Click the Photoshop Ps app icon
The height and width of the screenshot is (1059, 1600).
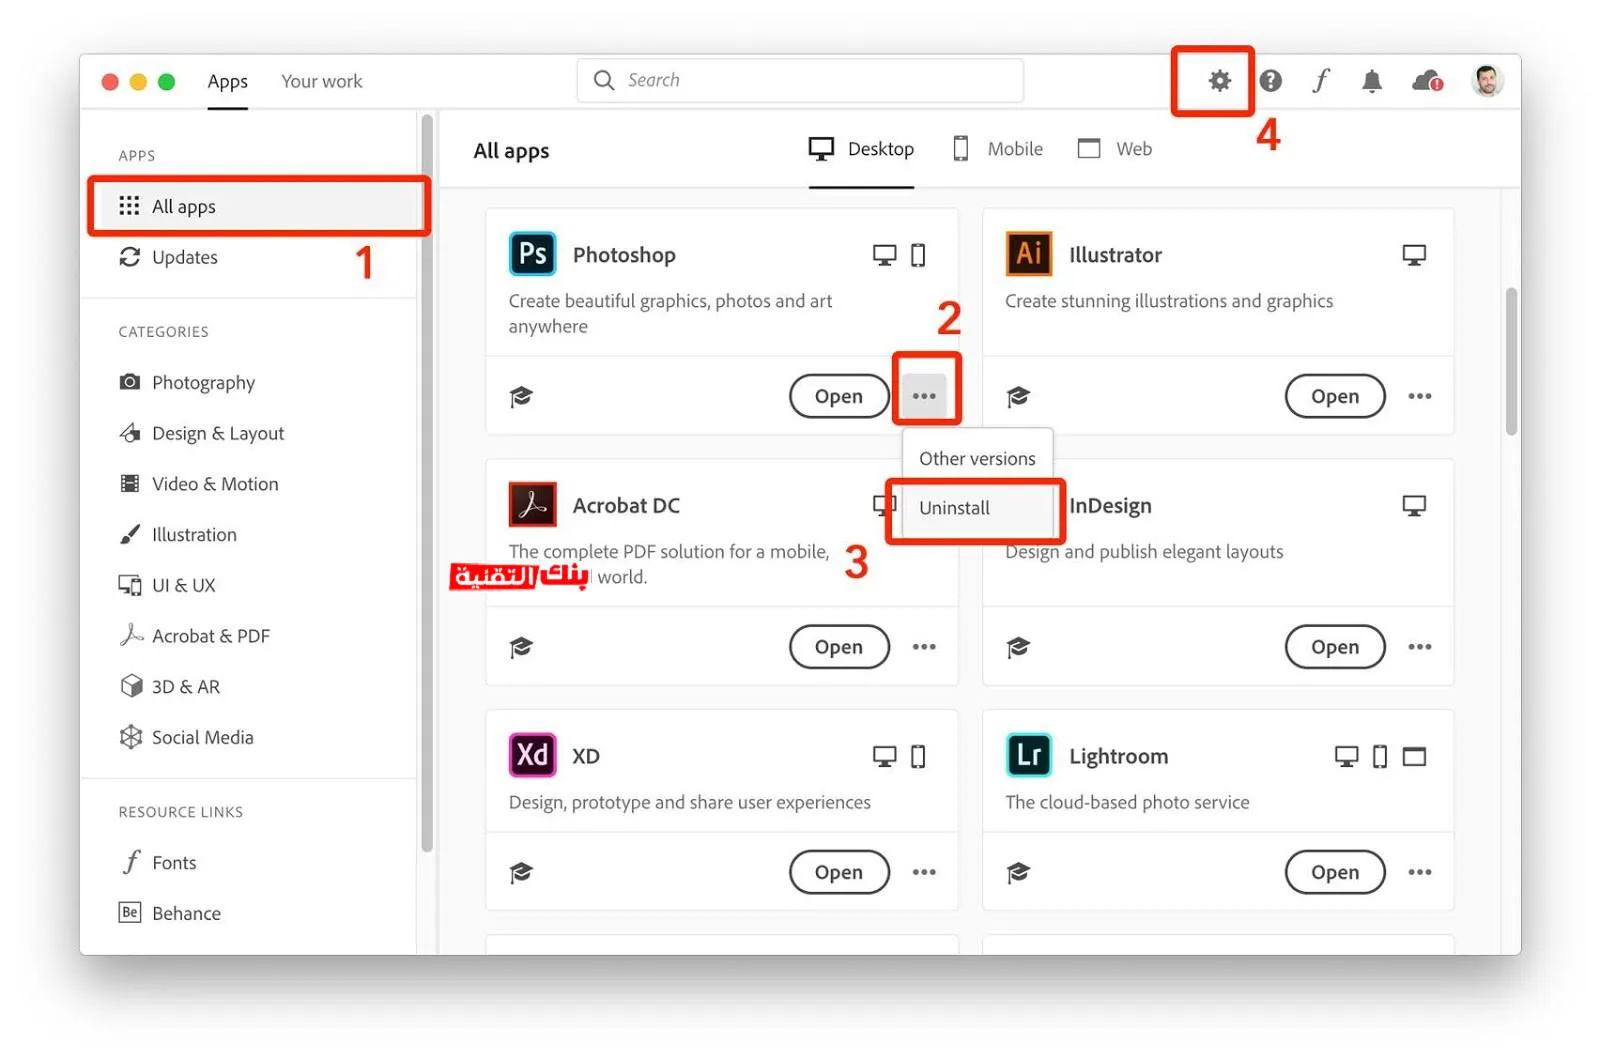532,254
